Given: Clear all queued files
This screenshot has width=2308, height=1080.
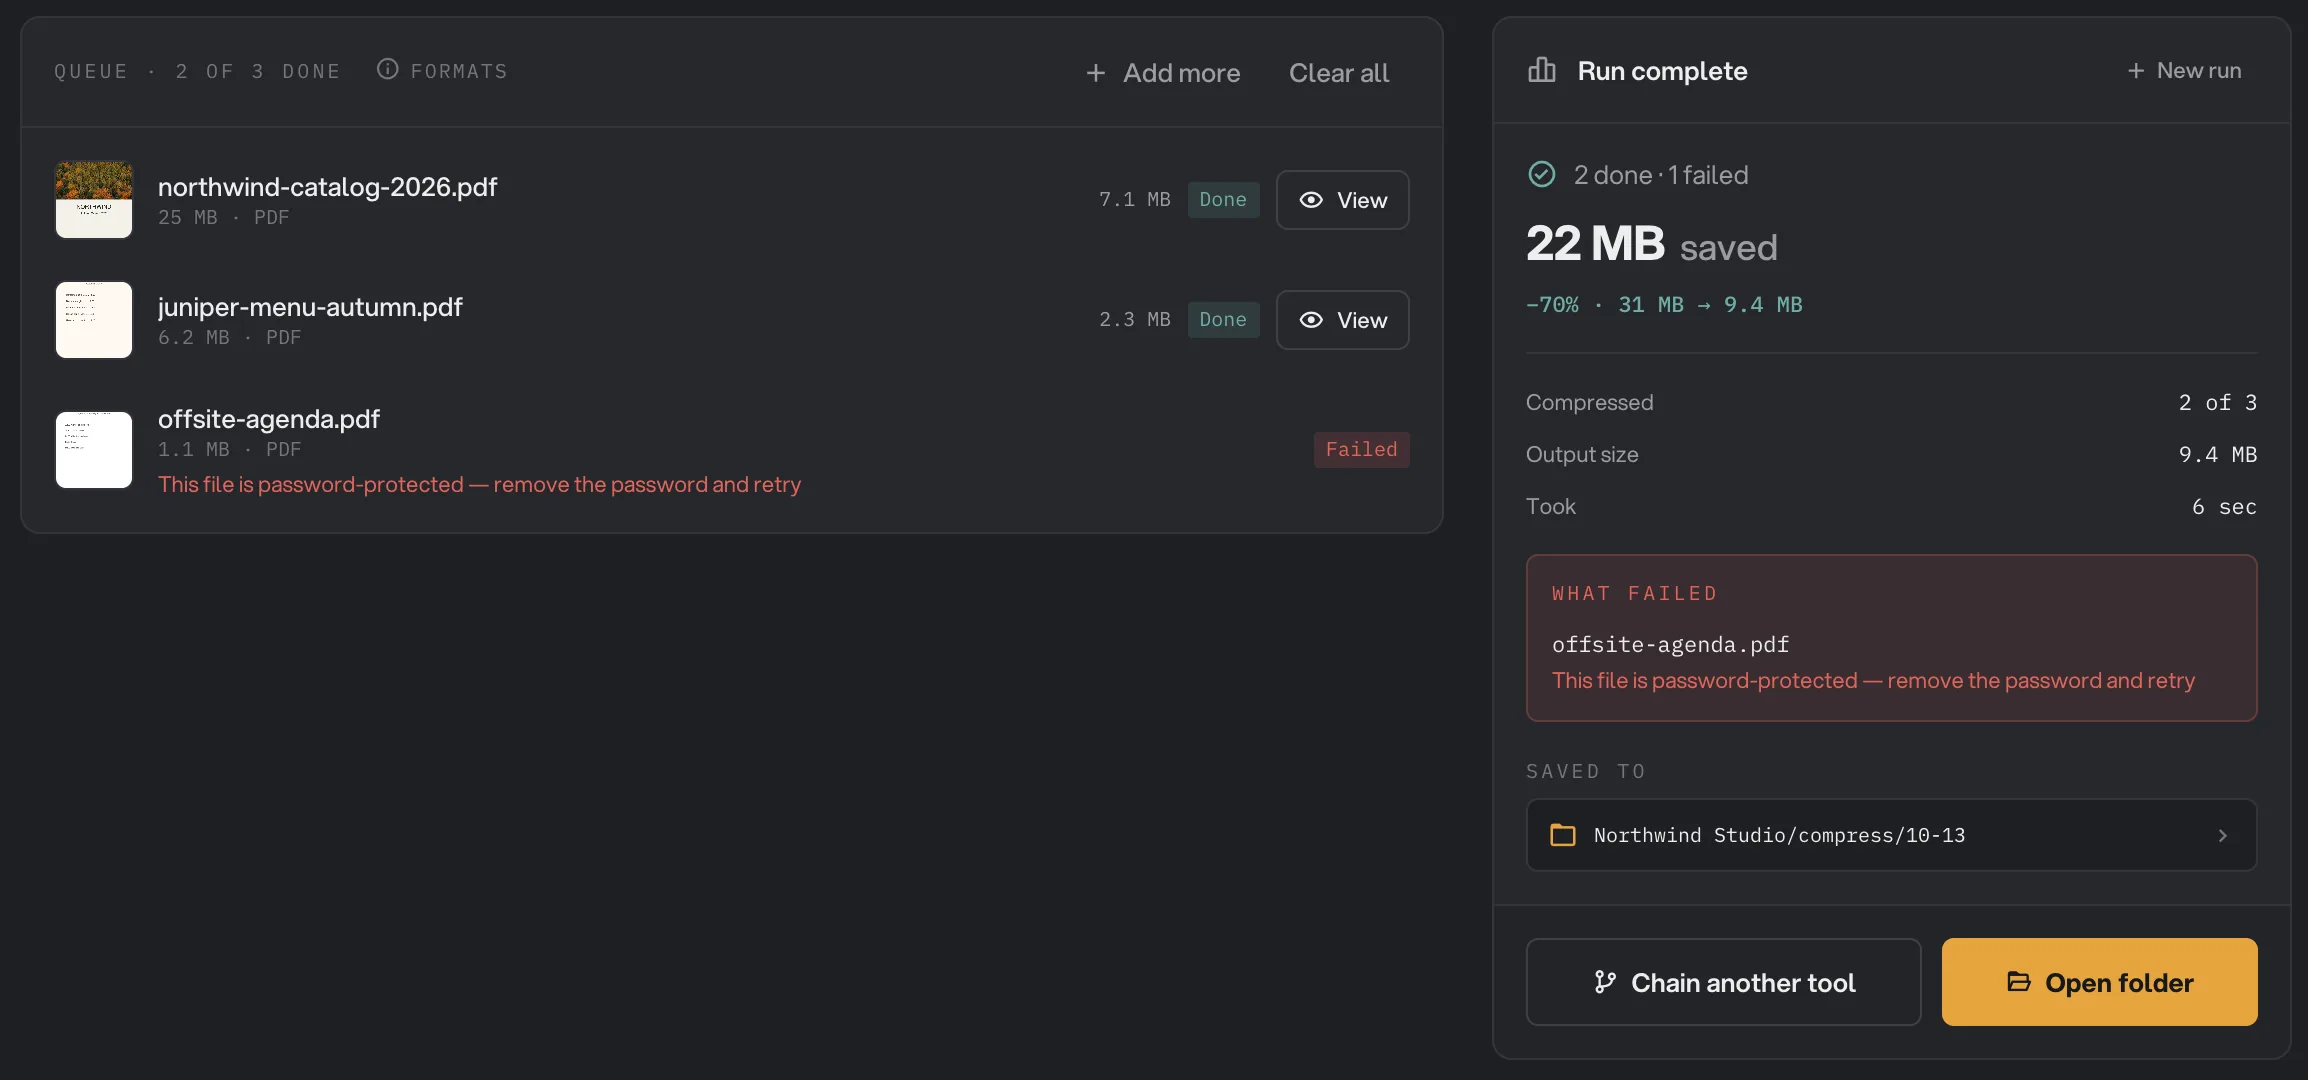Looking at the screenshot, I should [x=1339, y=73].
